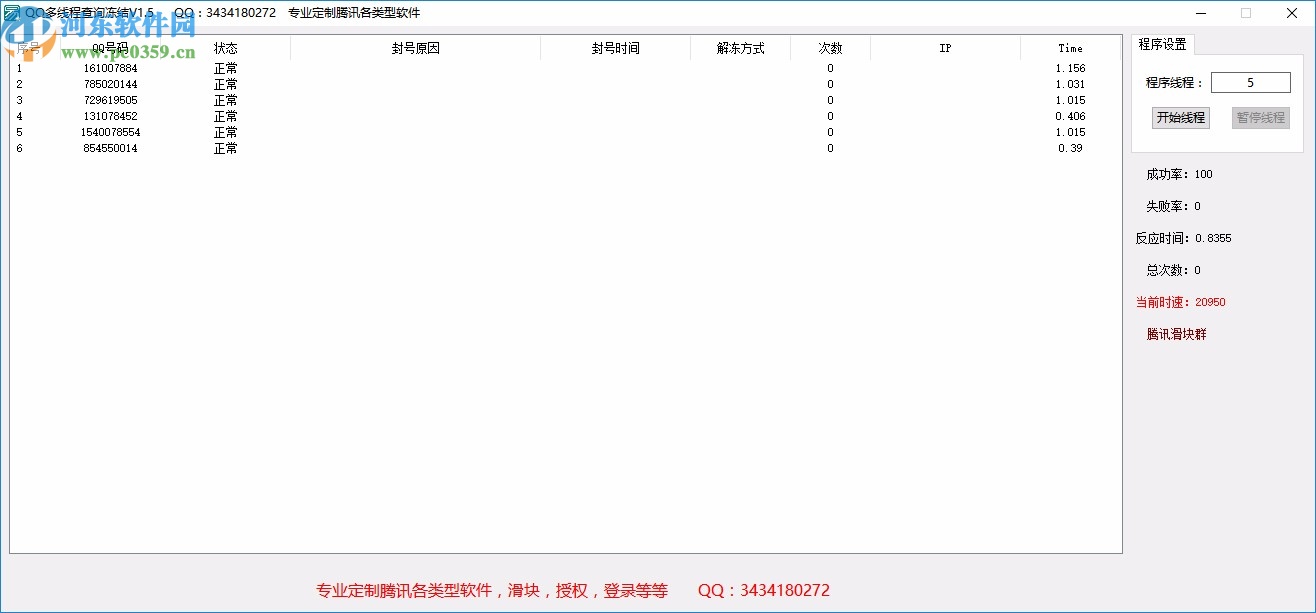Click the 解冻方式 column header
The image size is (1316, 613).
click(738, 47)
